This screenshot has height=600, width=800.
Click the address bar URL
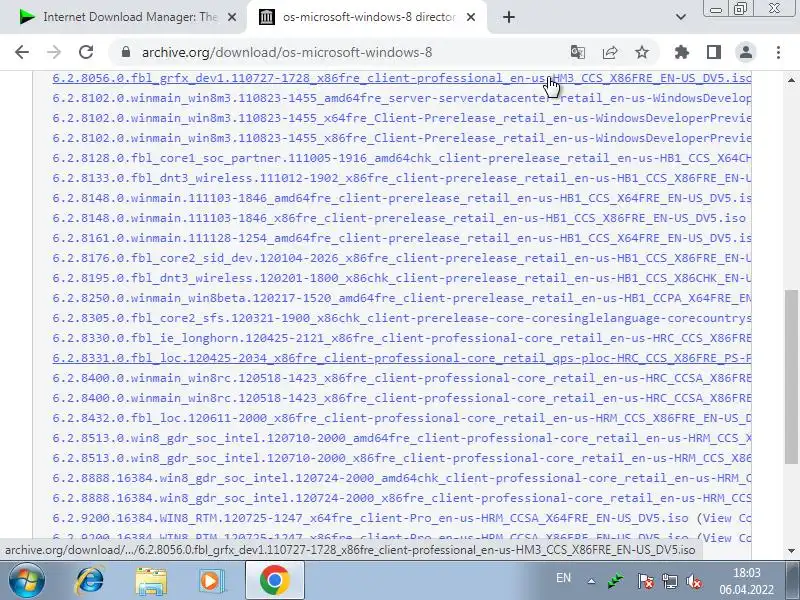click(x=287, y=52)
